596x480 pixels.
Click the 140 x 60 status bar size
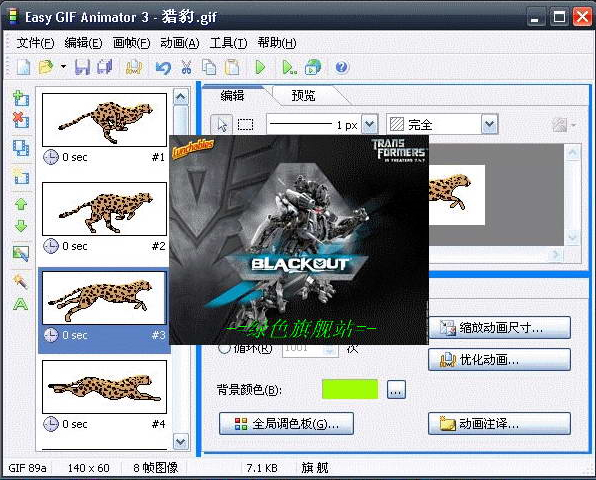tap(89, 468)
